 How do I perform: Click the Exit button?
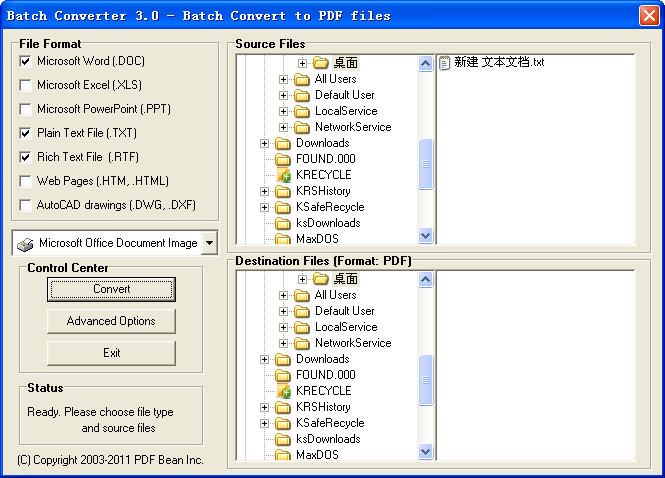click(x=111, y=353)
